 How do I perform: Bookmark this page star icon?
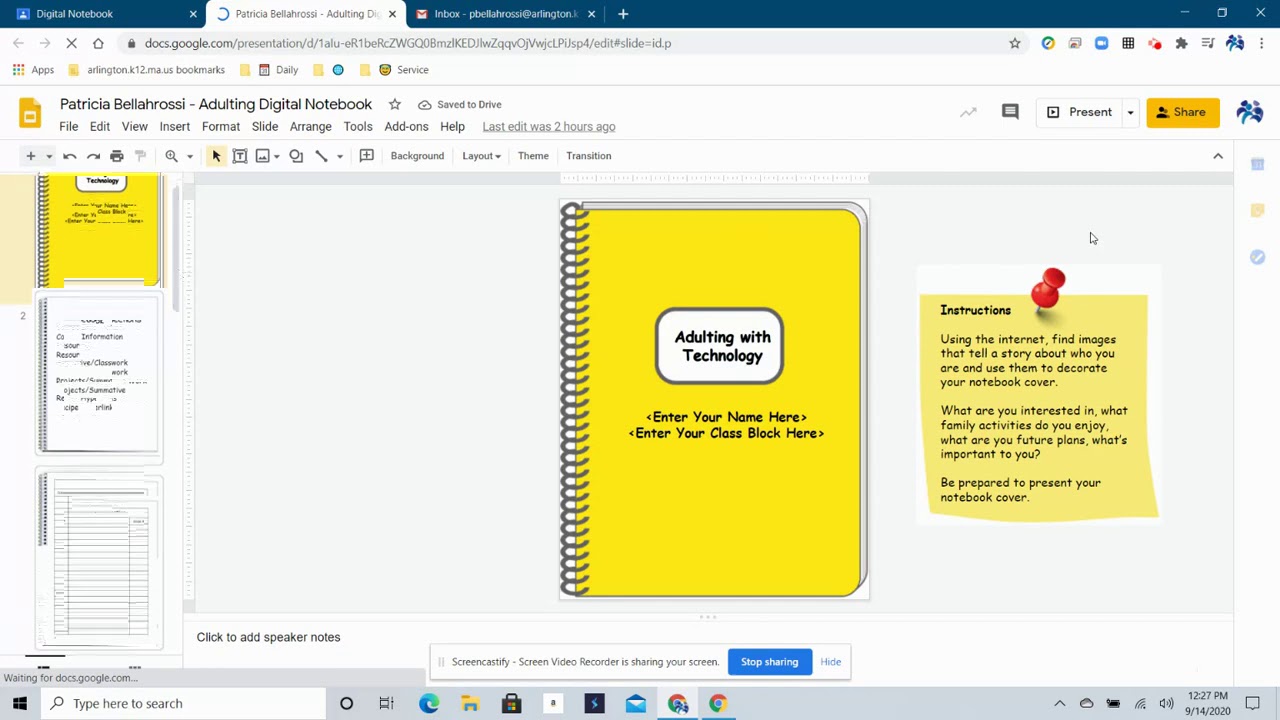point(1015,43)
